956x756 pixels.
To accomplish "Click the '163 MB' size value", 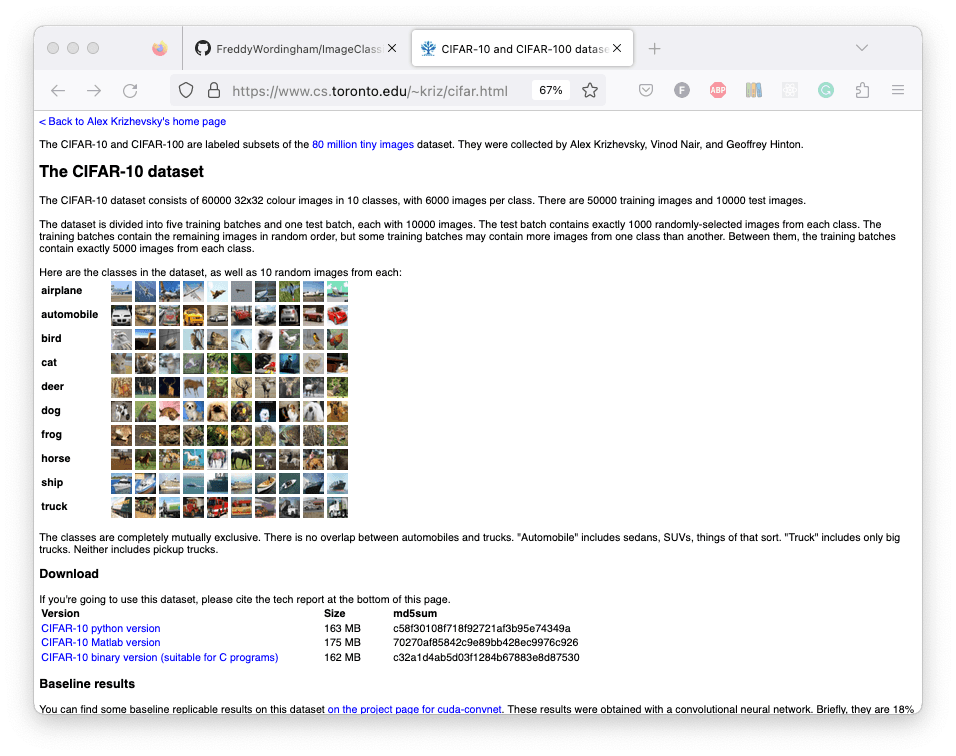I will pos(342,629).
